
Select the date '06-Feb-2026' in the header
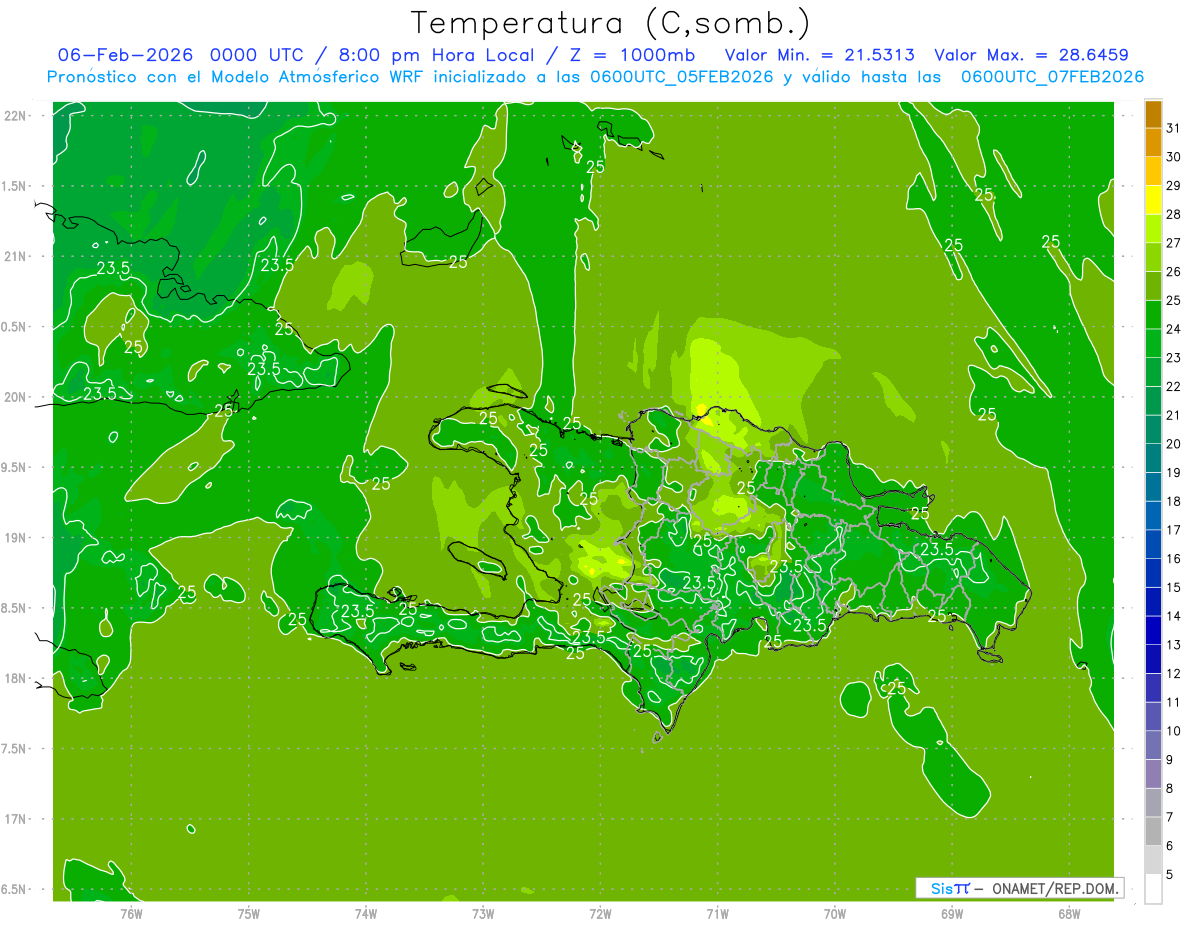[x=125, y=55]
